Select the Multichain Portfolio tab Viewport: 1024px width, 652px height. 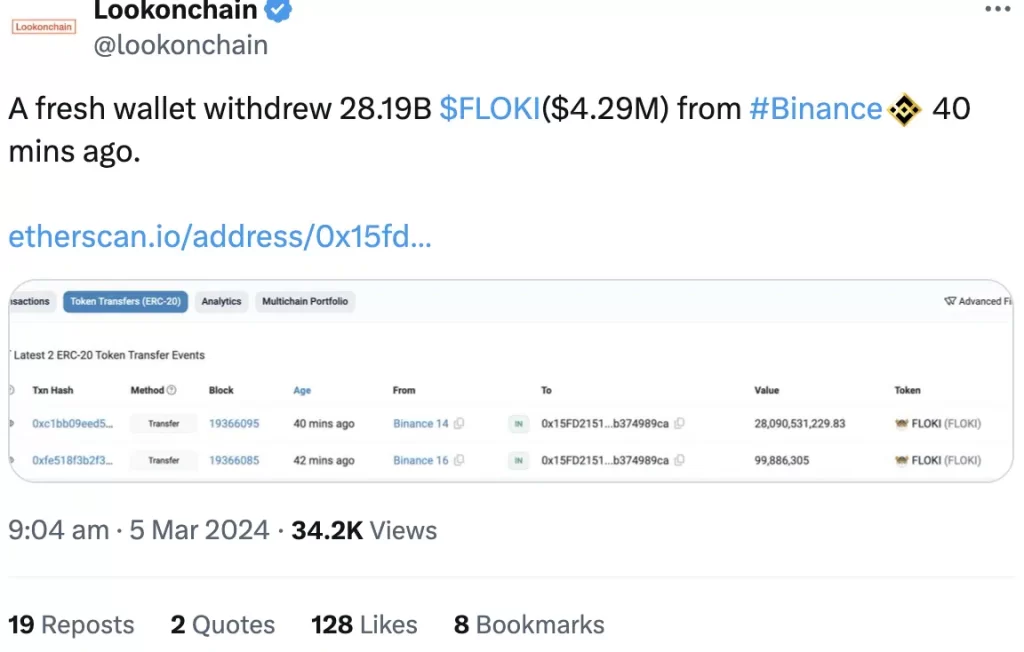[305, 301]
